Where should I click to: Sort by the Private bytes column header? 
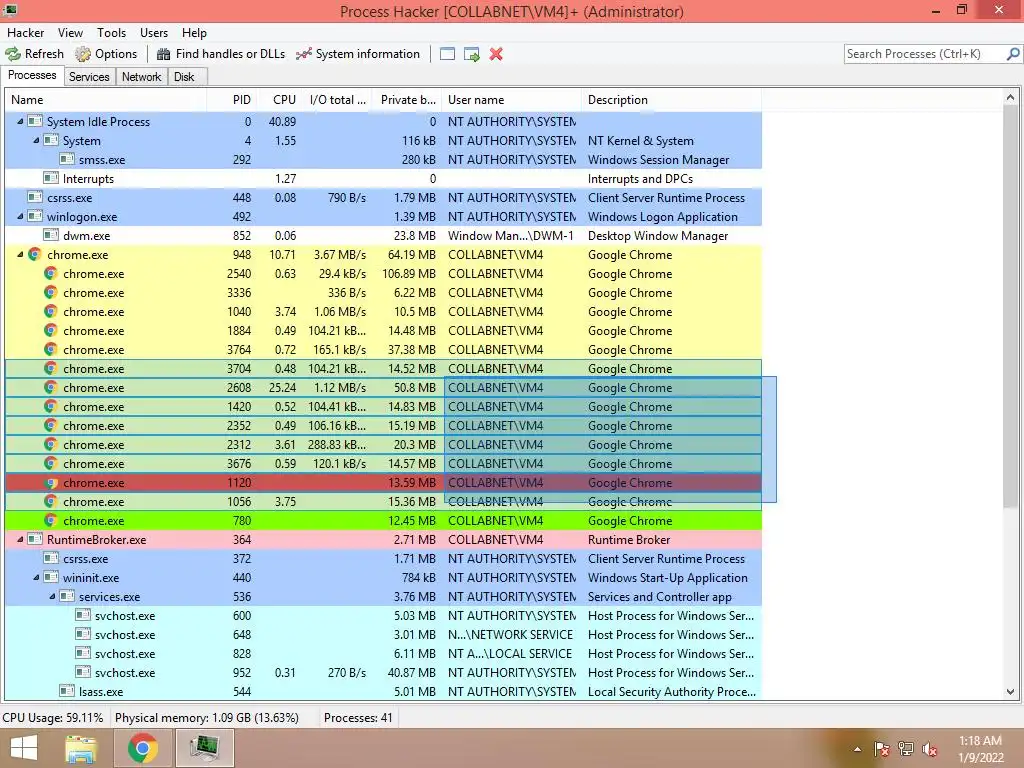408,100
